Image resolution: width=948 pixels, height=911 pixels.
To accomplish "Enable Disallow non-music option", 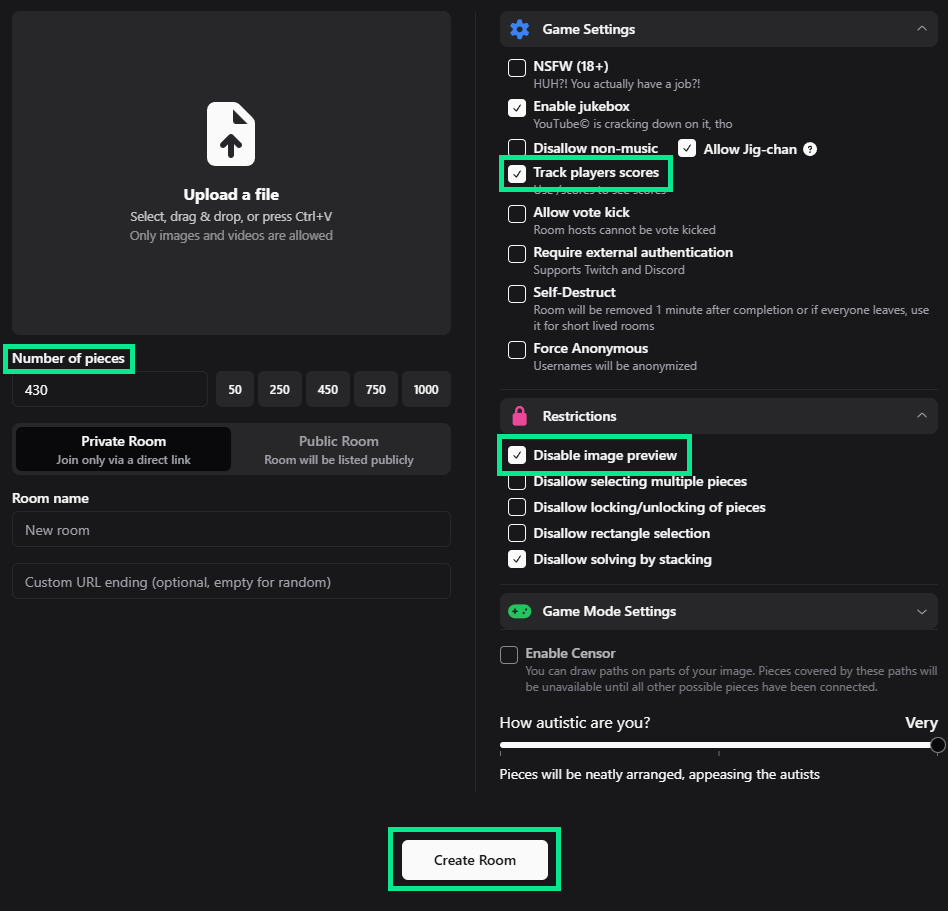I will pyautogui.click(x=517, y=148).
